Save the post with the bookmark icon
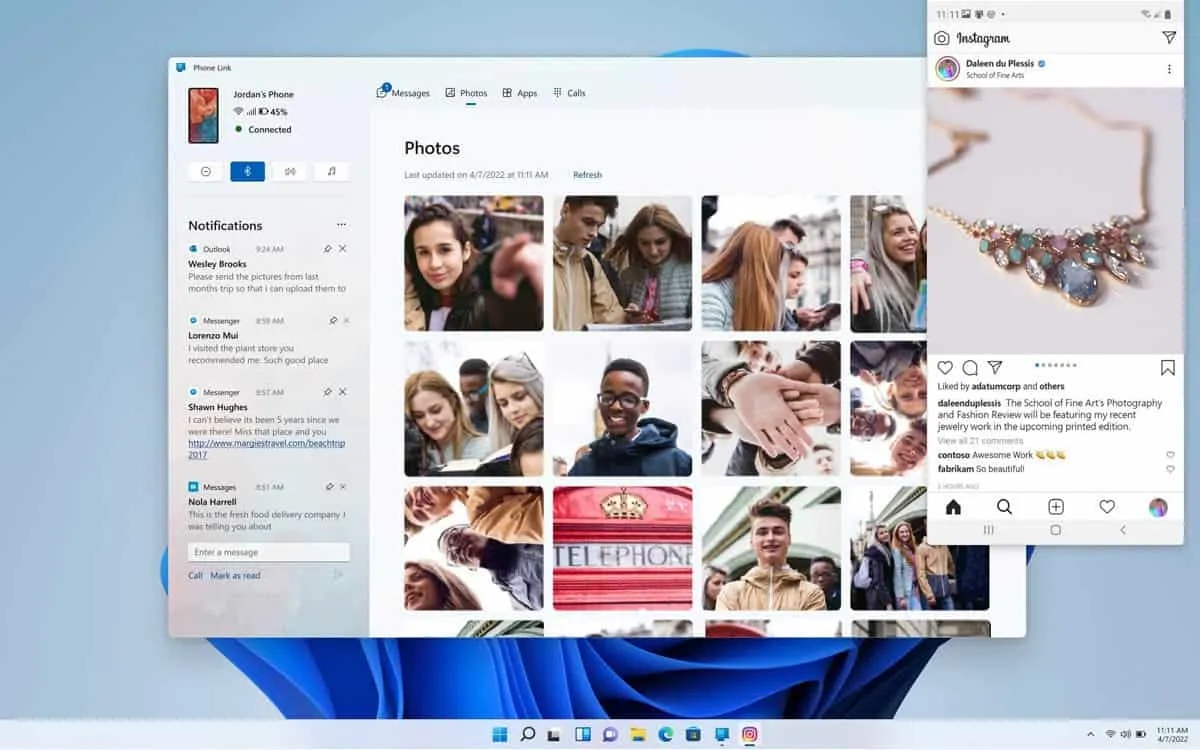Screen dimensions: 1200x750 pos(1167,367)
